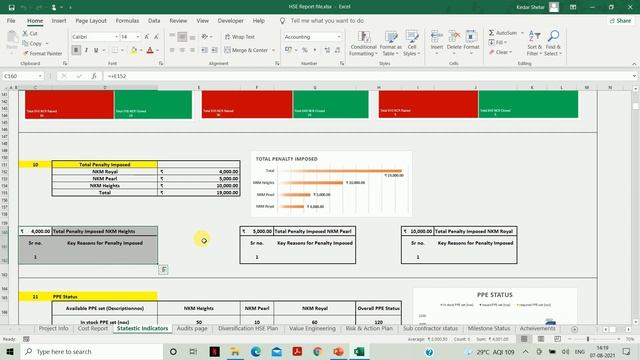Set Middle Align for the cell

coord(182,37)
